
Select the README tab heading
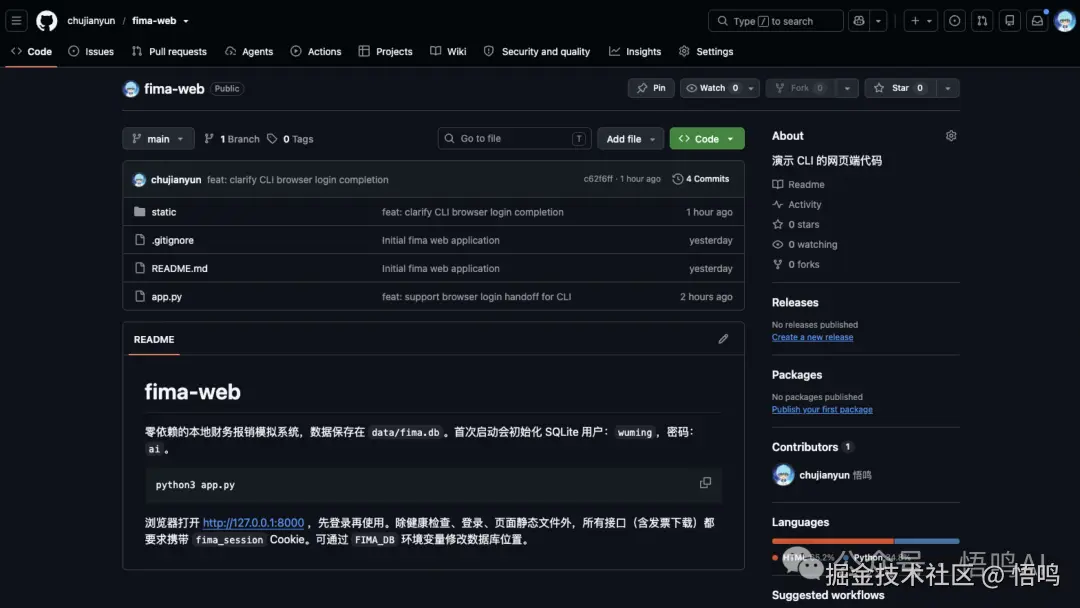154,339
